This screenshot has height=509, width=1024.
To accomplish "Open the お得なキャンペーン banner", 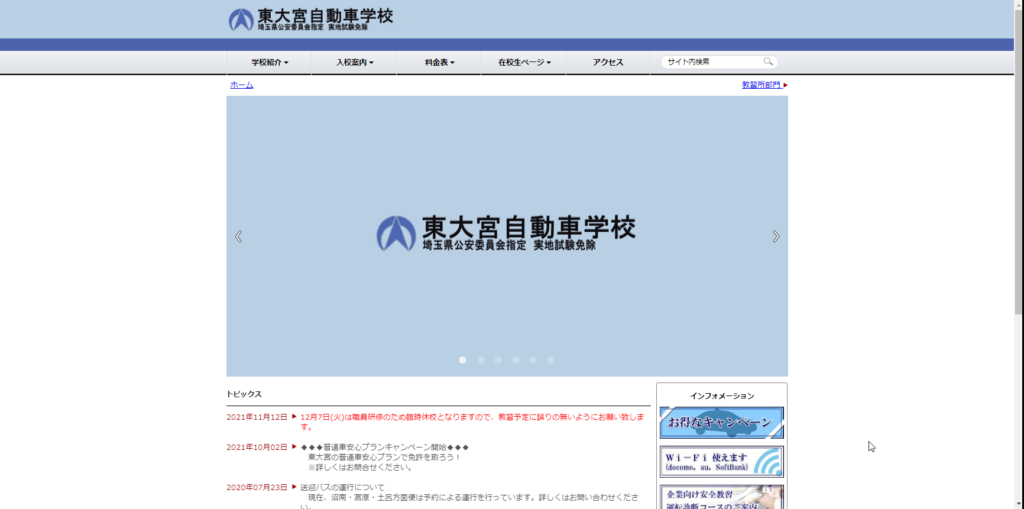I will [722, 423].
